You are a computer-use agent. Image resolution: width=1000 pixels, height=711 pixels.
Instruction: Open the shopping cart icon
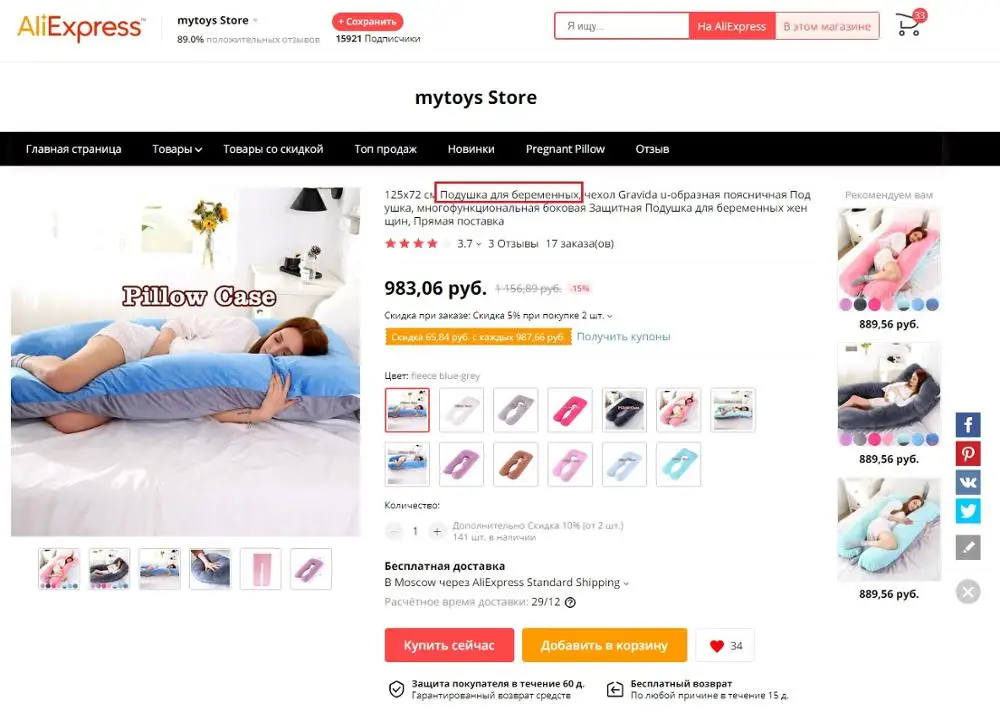(909, 25)
